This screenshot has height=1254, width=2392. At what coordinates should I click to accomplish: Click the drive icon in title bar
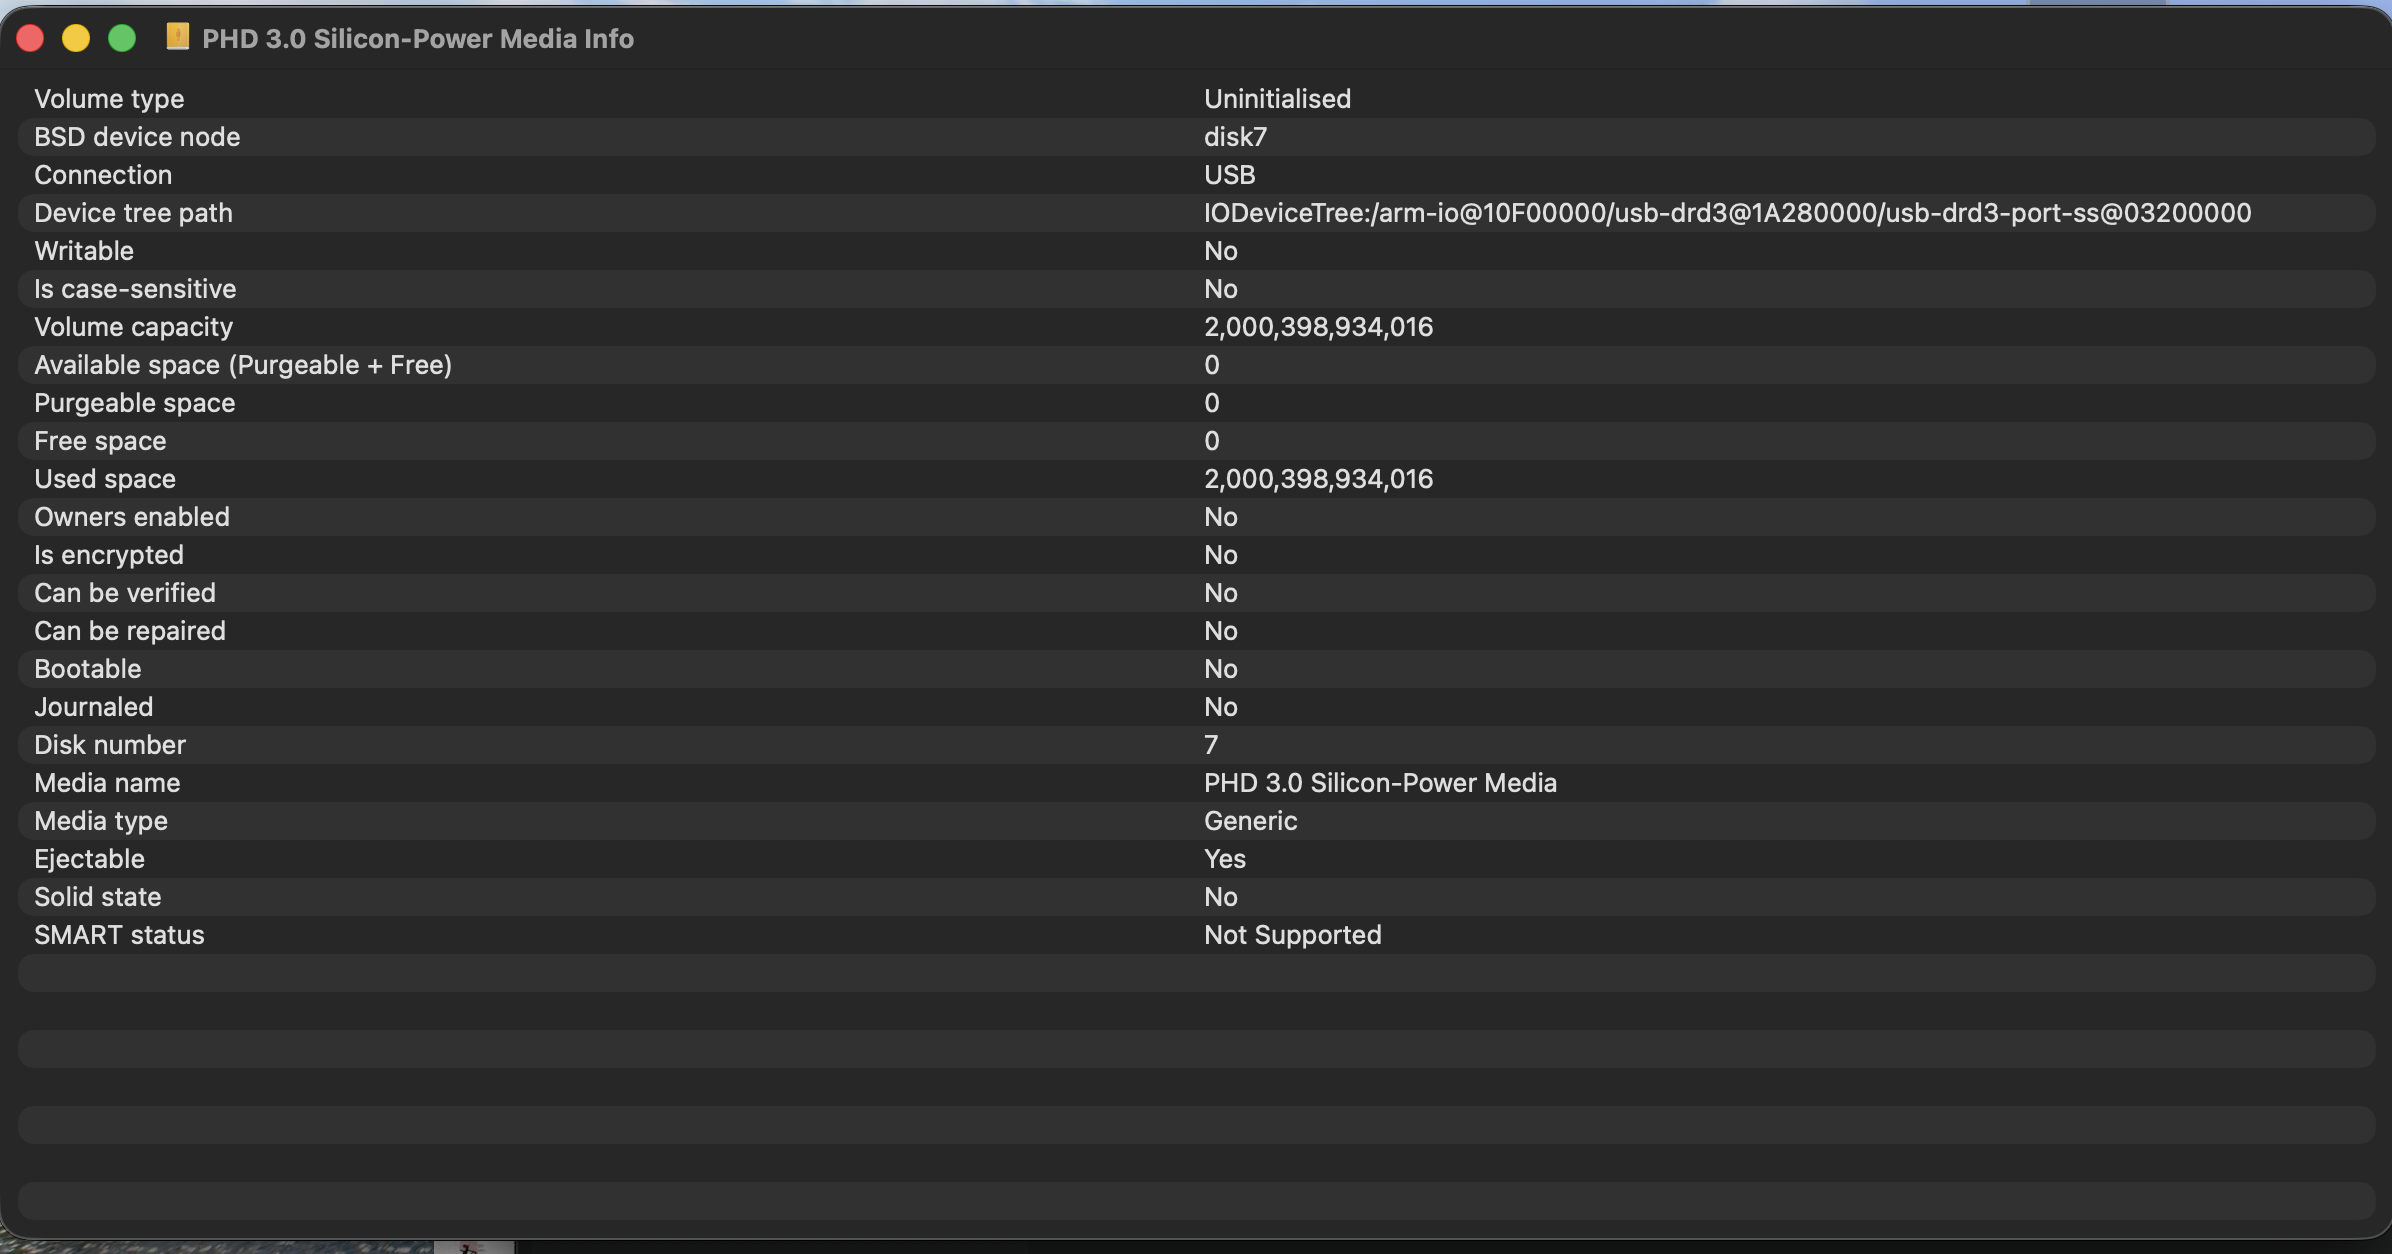pyautogui.click(x=178, y=37)
